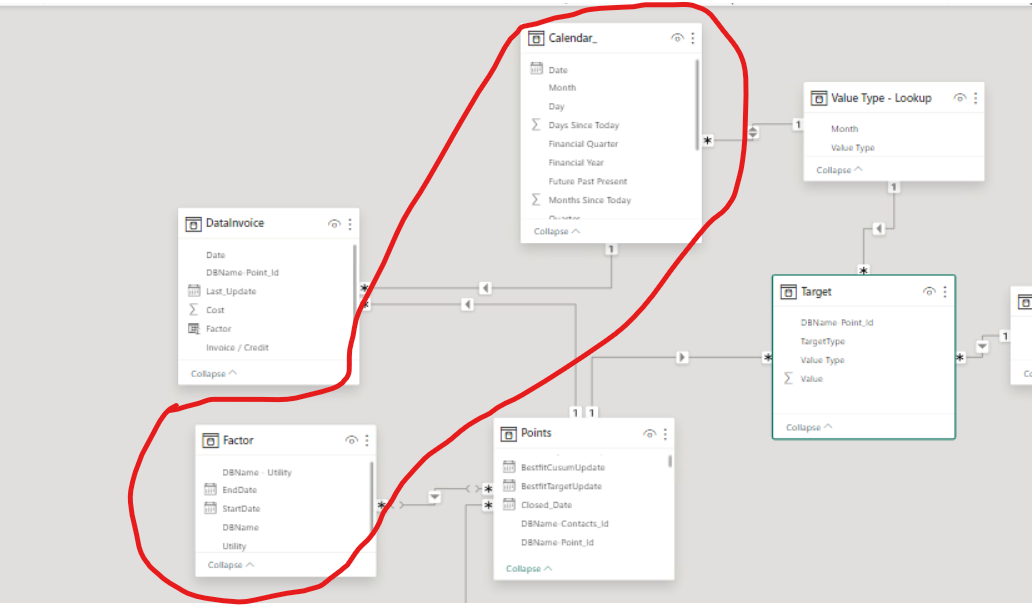This screenshot has width=1032, height=605.
Task: Open the DataInvoice table more options menu
Action: tap(350, 224)
